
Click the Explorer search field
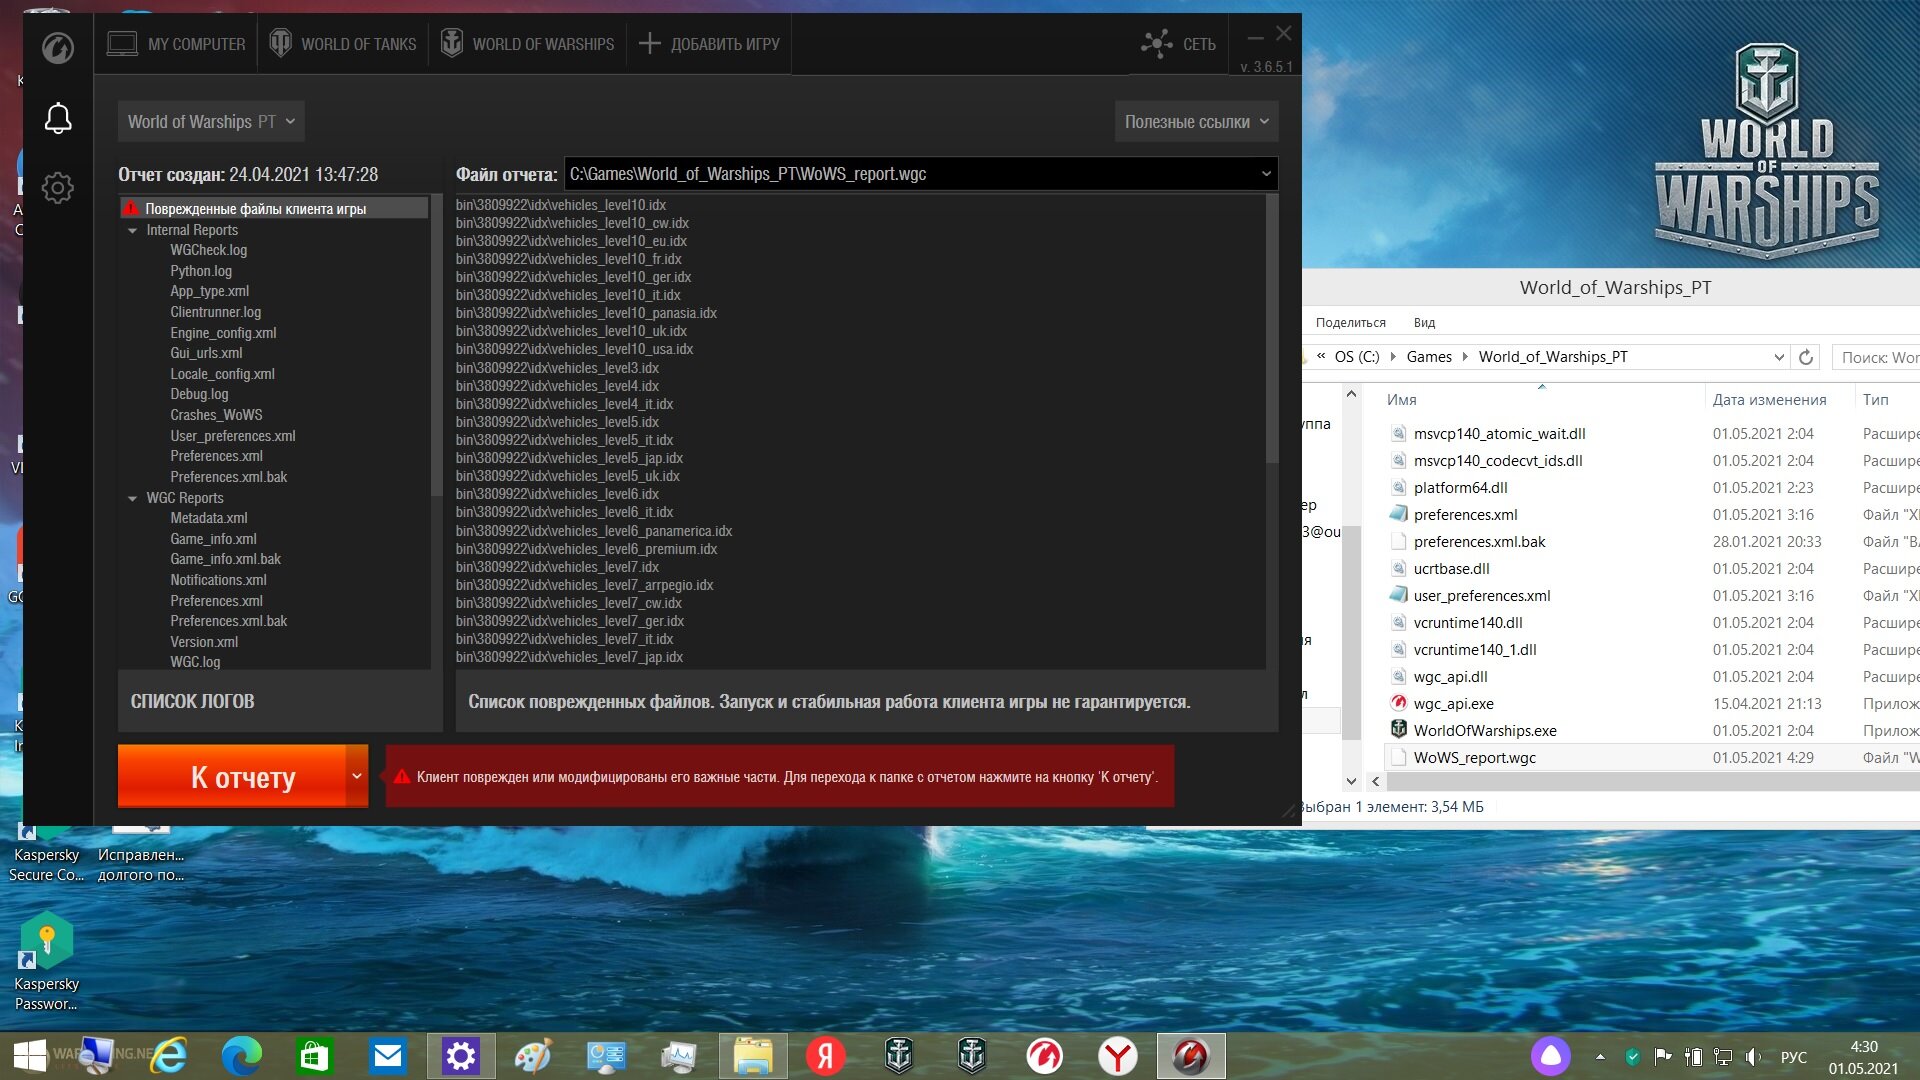1877,357
